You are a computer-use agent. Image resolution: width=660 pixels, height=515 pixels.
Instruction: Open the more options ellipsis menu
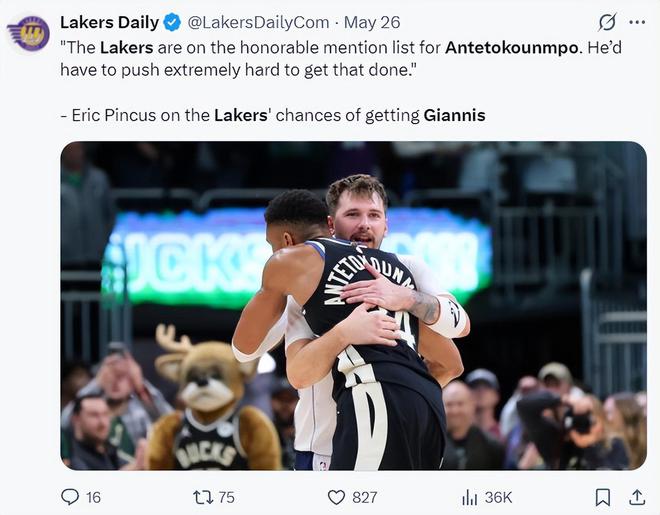tap(637, 22)
